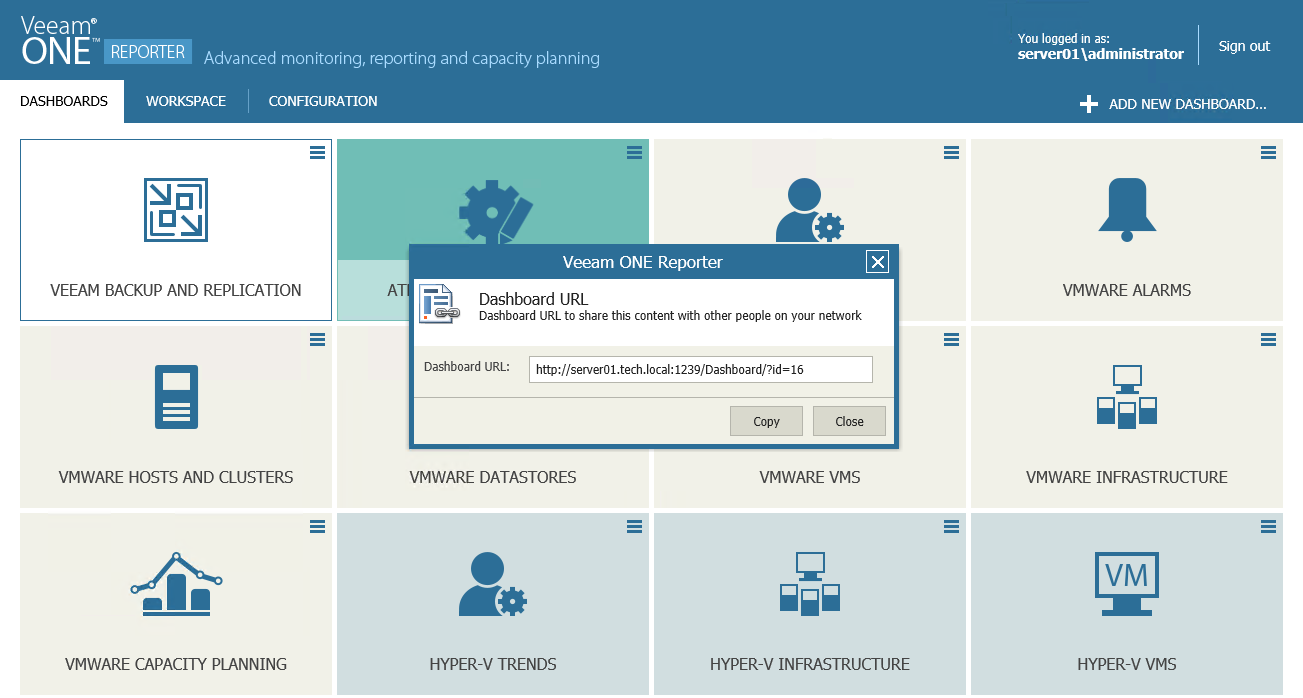This screenshot has height=698, width=1303.
Task: Click the VMware Infrastructure network icon
Action: tap(1127, 397)
